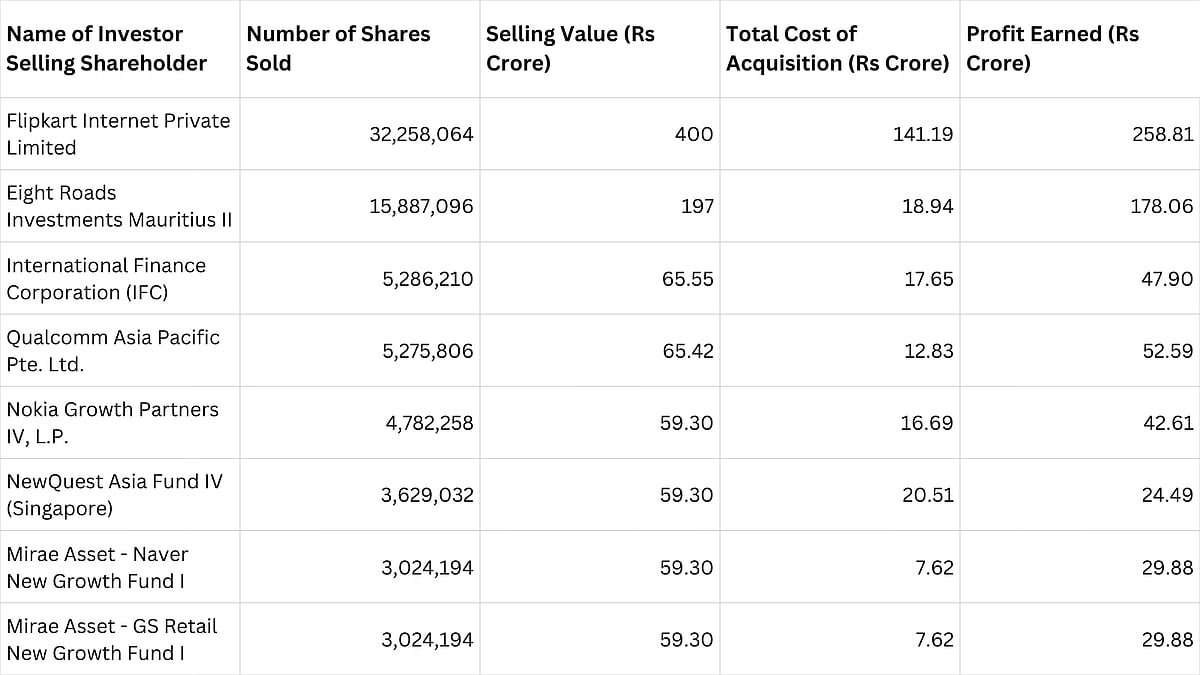Image resolution: width=1200 pixels, height=675 pixels.
Task: Select 'Total Cost of Acquisition' header cell
Action: click(837, 49)
